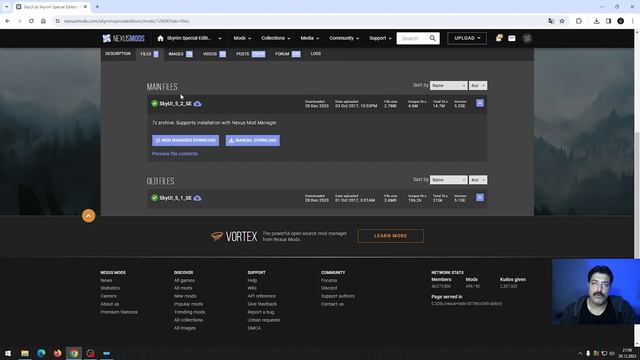The width and height of the screenshot is (640, 360).
Task: Expand the Support navigation menu
Action: point(380,38)
